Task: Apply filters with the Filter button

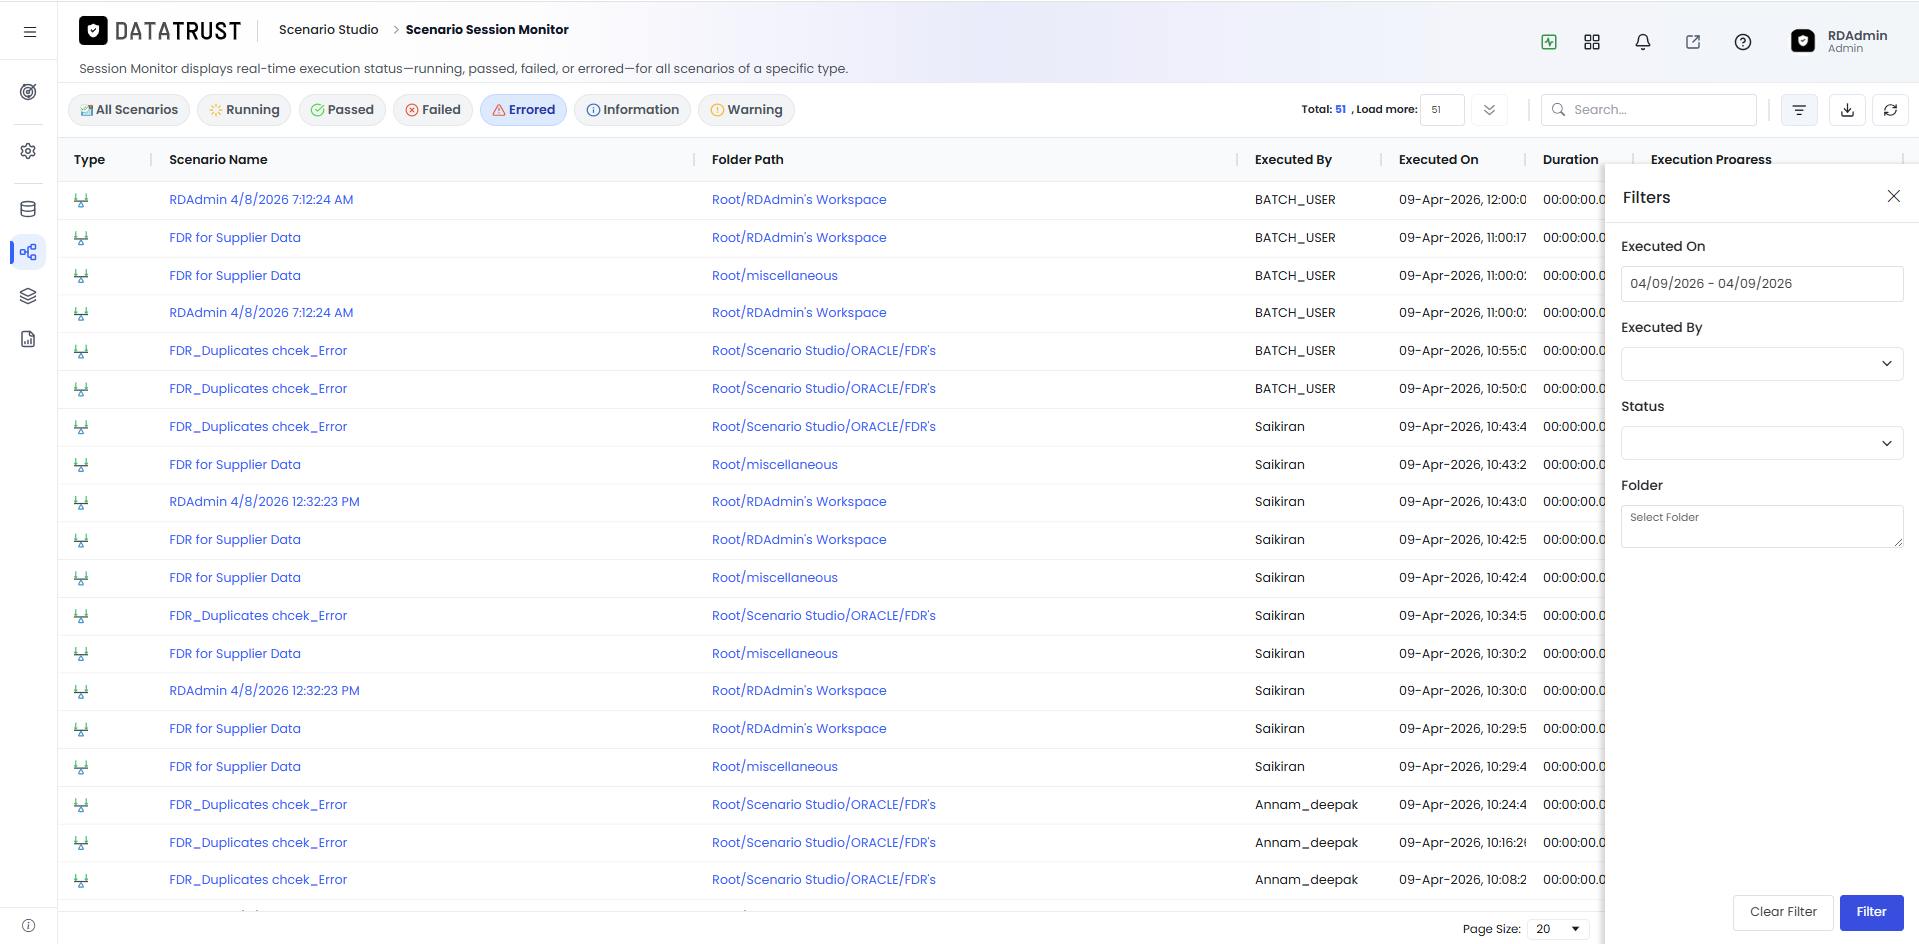Action: point(1871,912)
